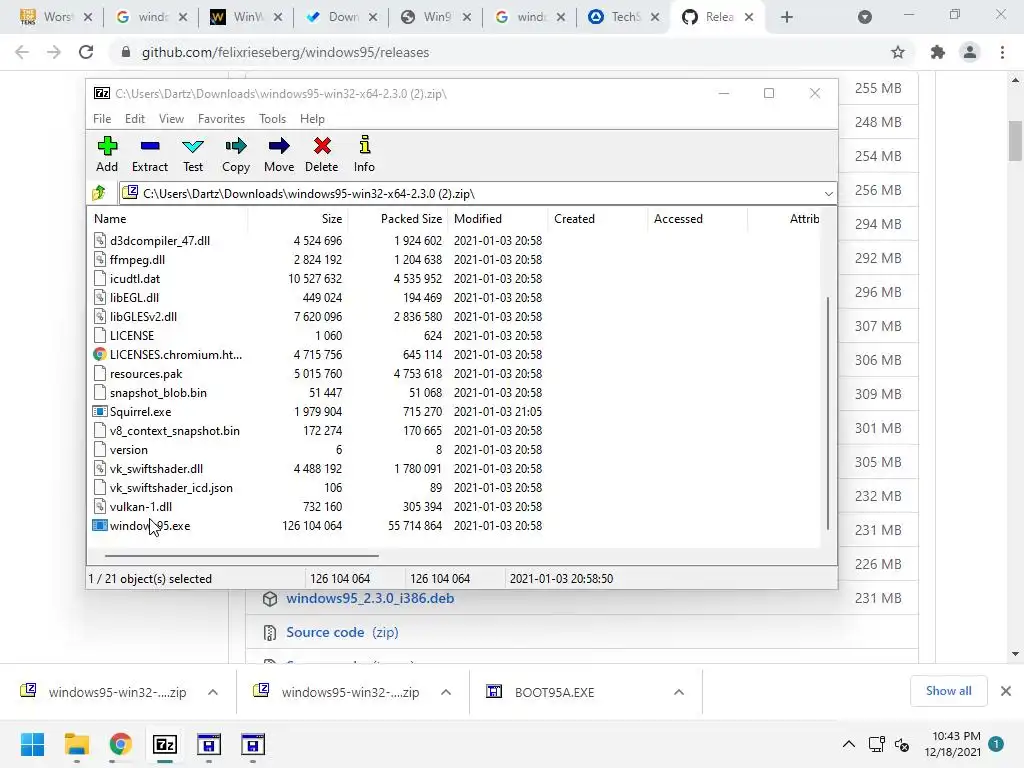Select the libEGL.dll file

click(135, 298)
